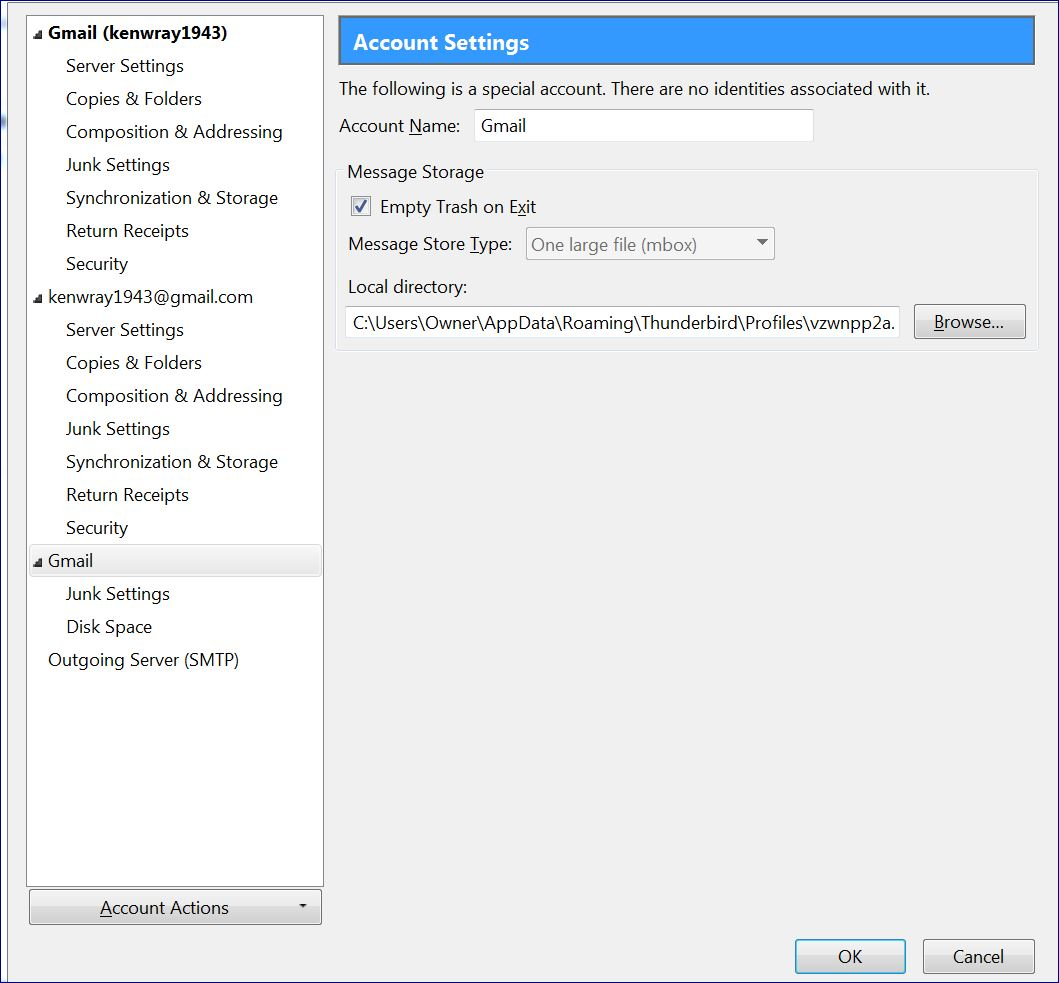Open Junk Settings under Gmail (kenwray1943)
Screen dimensions: 1059x983
pos(118,166)
